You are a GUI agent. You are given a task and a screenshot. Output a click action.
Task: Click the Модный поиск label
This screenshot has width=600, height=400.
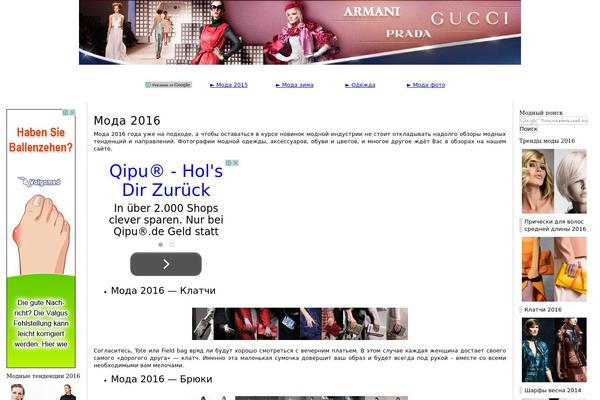[541, 113]
